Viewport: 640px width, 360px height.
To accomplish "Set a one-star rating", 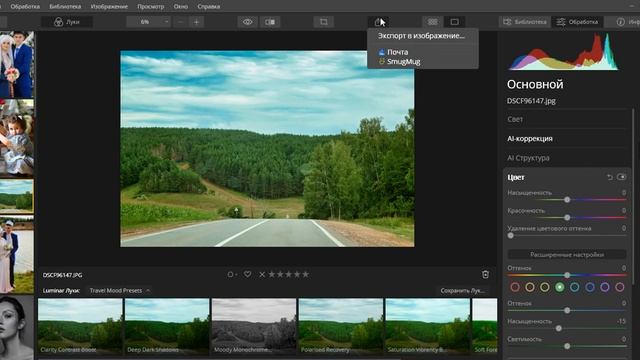I will pos(271,274).
